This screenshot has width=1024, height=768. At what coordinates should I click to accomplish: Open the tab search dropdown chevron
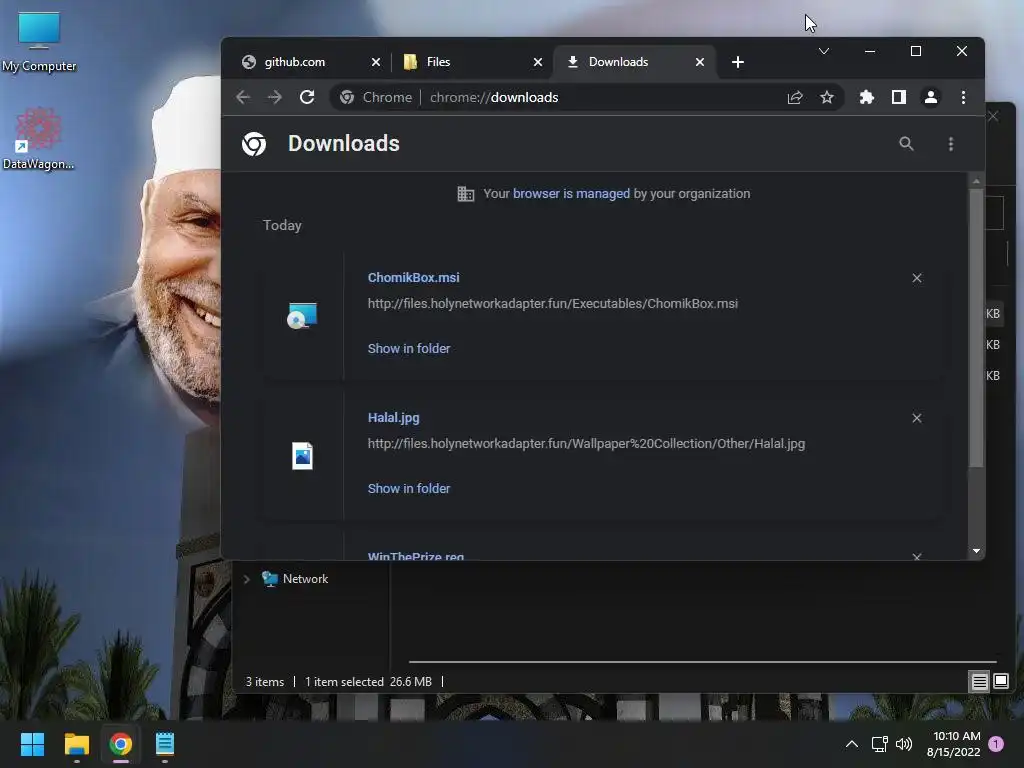[x=824, y=51]
